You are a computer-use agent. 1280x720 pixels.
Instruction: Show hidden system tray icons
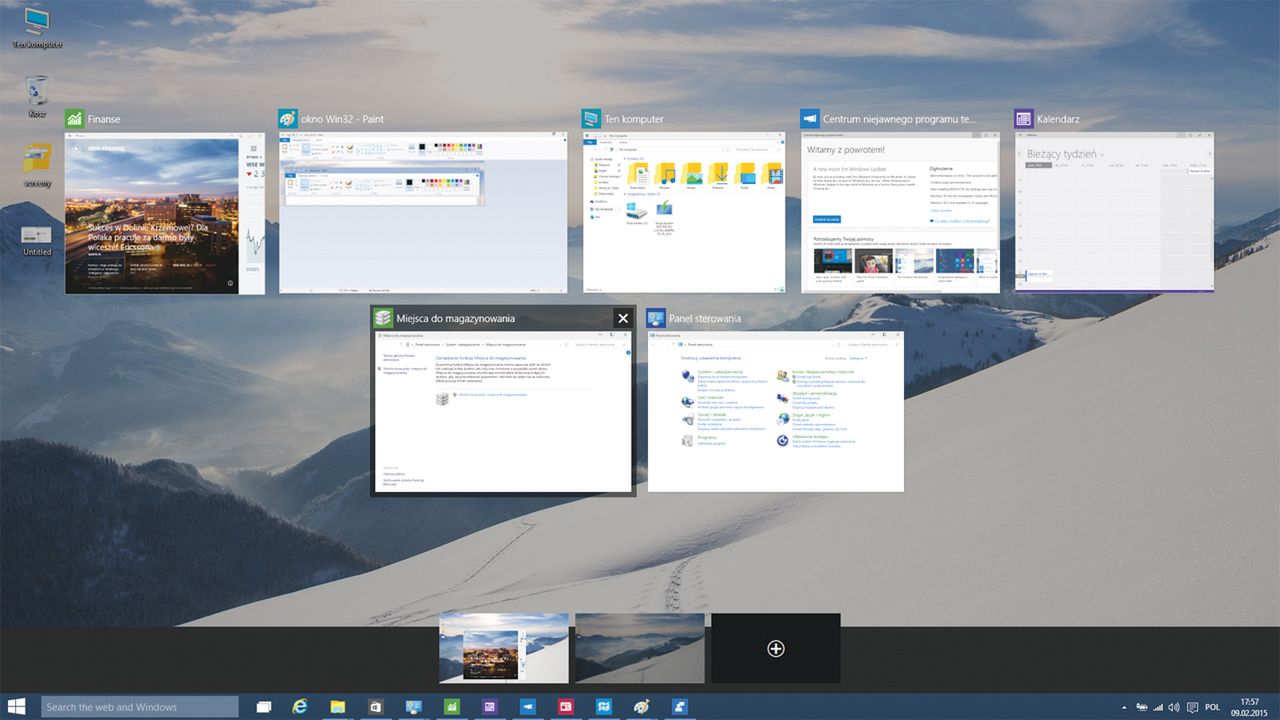click(x=1124, y=708)
